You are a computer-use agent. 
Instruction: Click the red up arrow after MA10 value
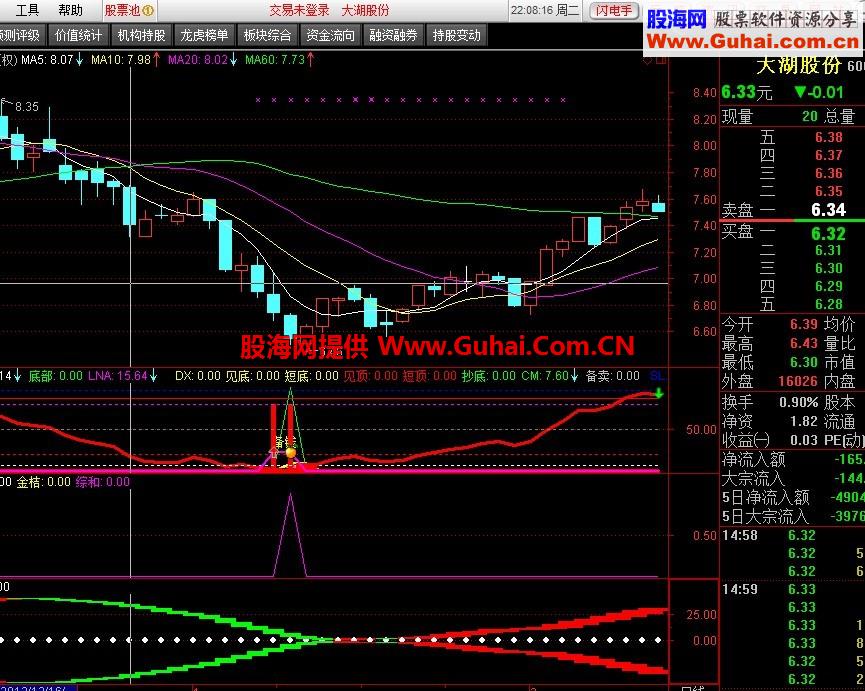pyautogui.click(x=157, y=60)
